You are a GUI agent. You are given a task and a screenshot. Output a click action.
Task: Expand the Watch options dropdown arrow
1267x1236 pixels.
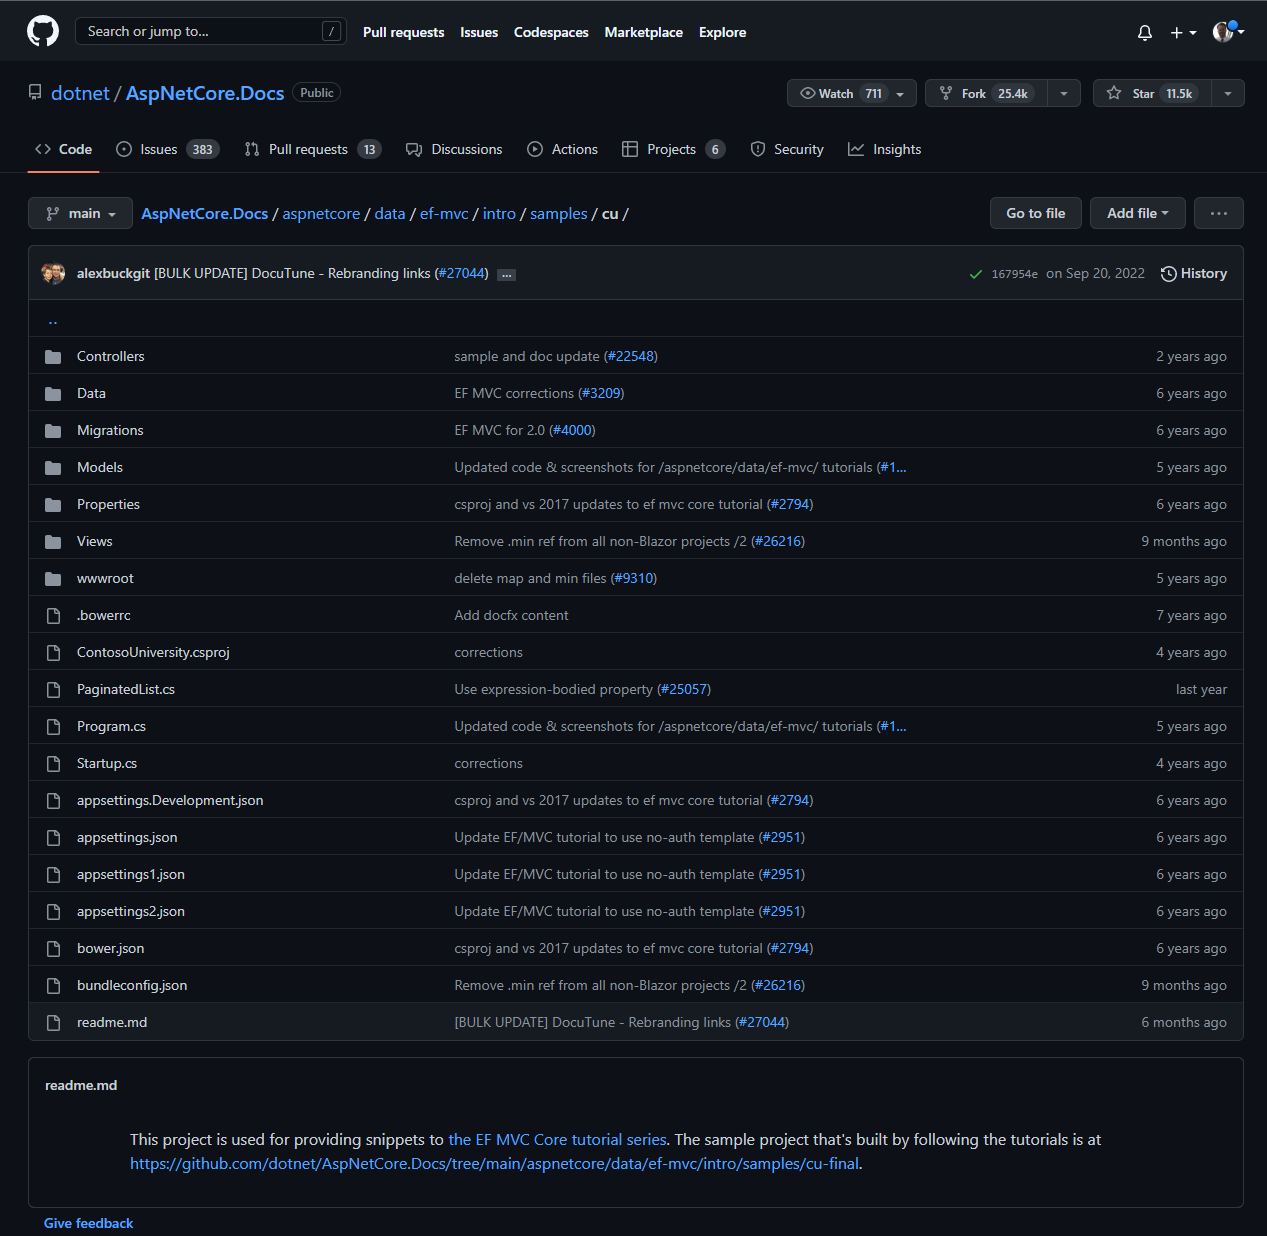[901, 94]
